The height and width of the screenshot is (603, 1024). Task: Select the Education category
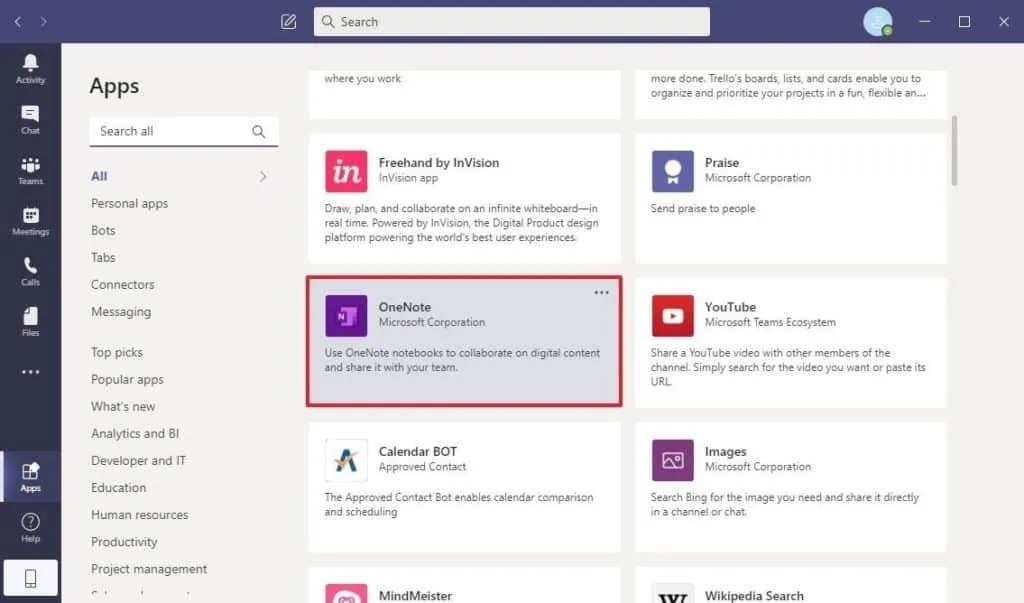118,487
